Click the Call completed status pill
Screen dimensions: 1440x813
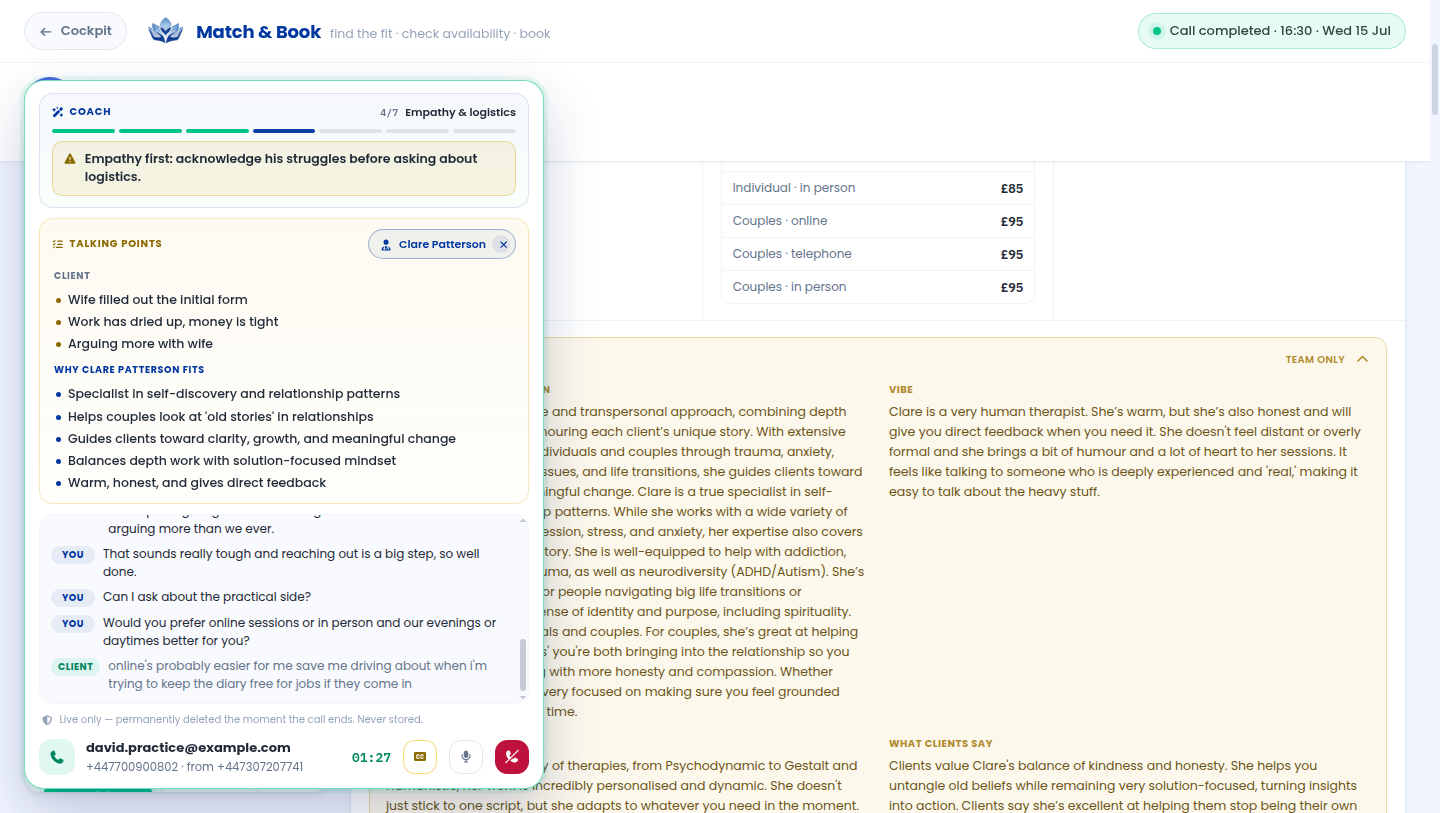(x=1271, y=31)
